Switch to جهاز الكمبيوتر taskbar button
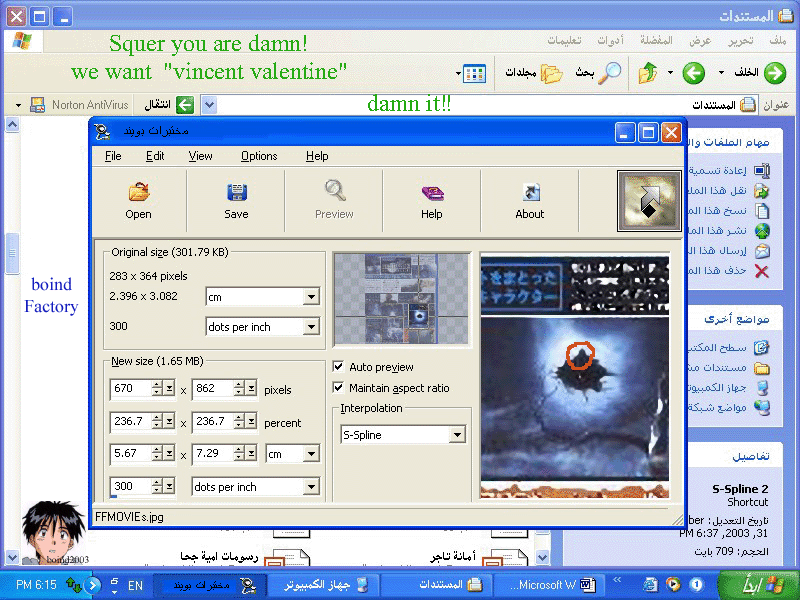Image resolution: width=800 pixels, height=600 pixels. click(x=324, y=585)
